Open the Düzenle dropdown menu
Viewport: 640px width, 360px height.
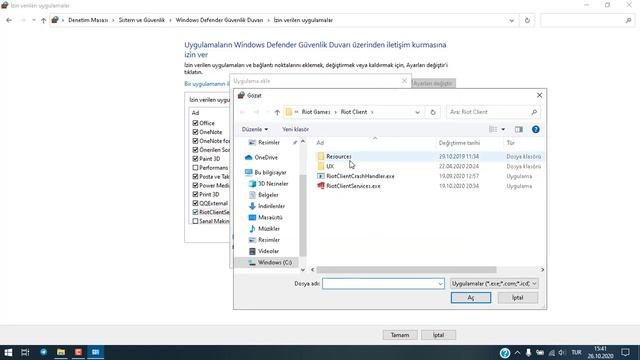(255, 129)
